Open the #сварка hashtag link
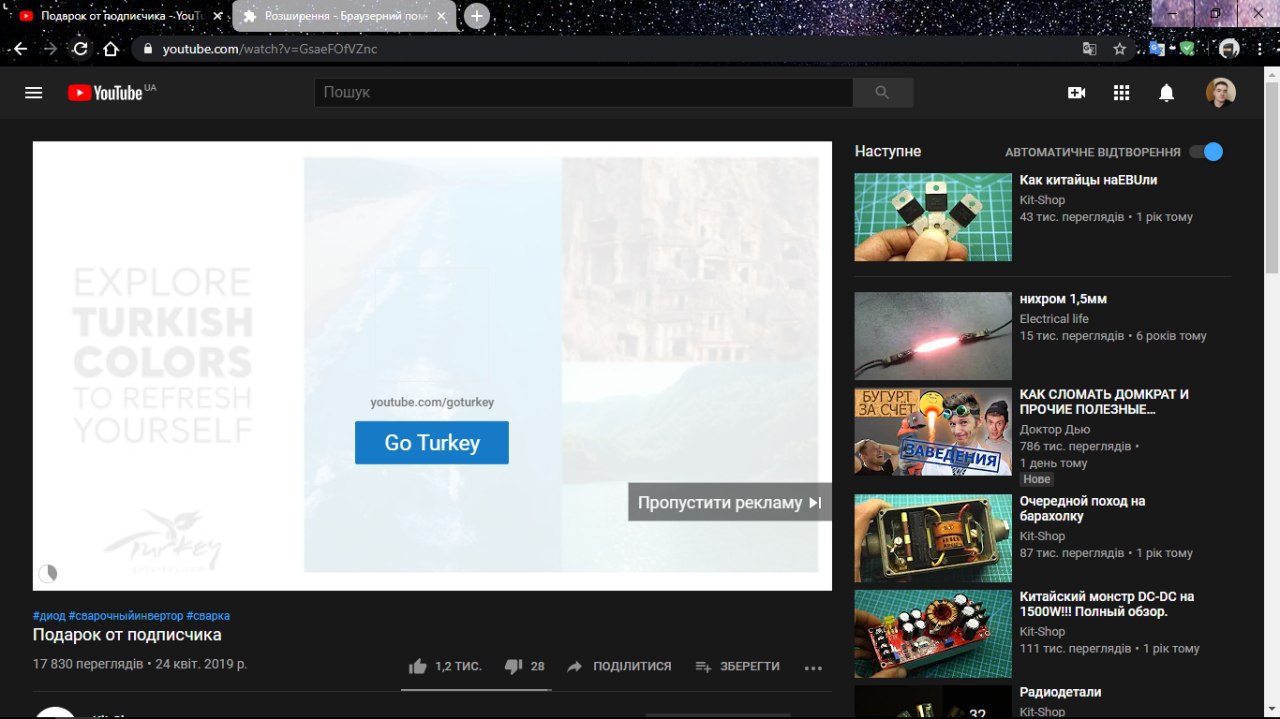Screen dimensions: 1280x719 point(208,616)
